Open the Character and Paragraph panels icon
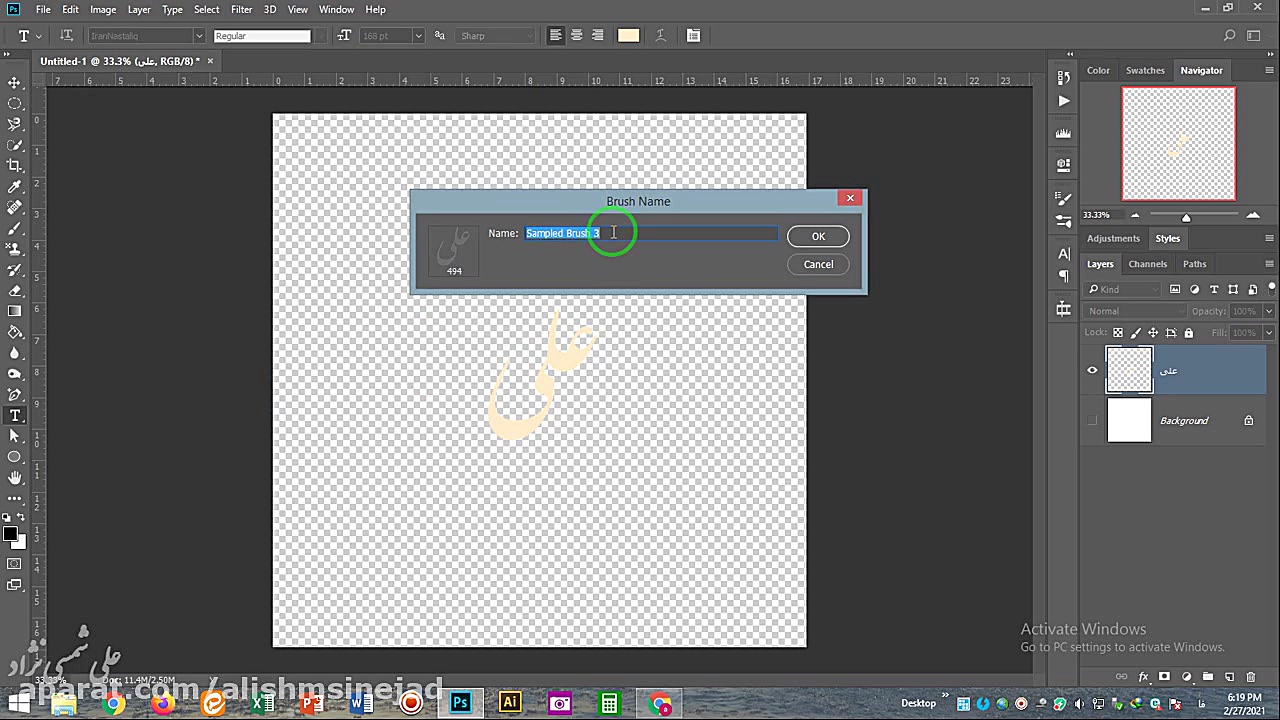 (x=693, y=36)
